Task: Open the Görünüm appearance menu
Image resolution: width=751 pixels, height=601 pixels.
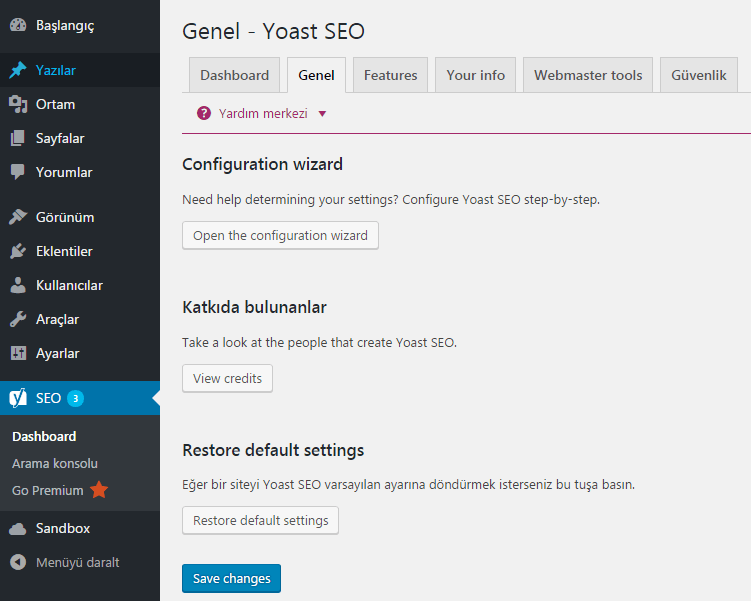Action: click(80, 217)
